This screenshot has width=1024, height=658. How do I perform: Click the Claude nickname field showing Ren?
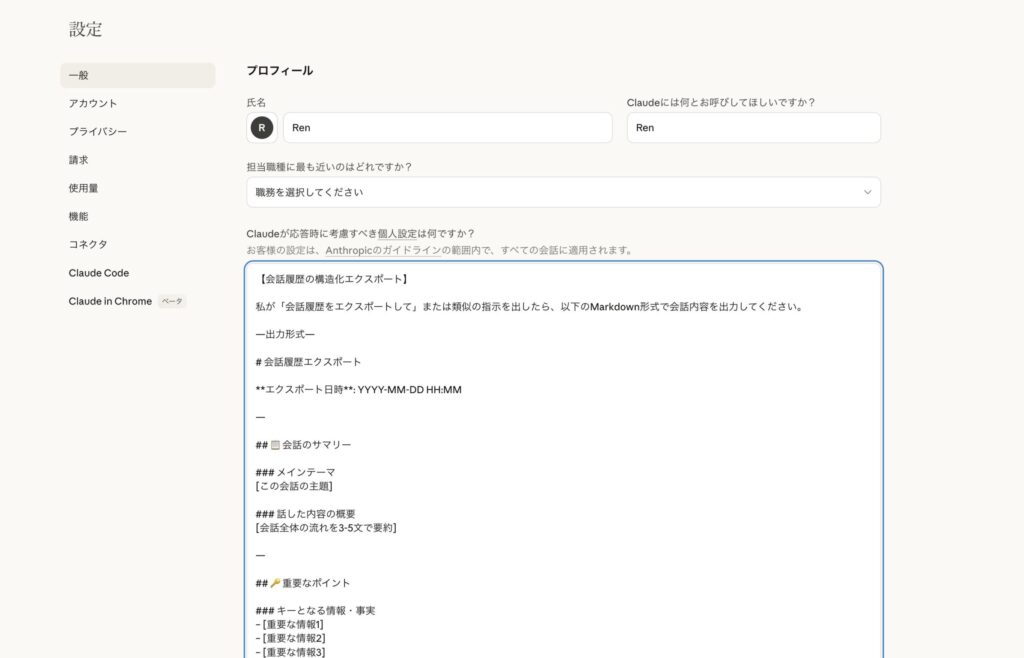[753, 127]
